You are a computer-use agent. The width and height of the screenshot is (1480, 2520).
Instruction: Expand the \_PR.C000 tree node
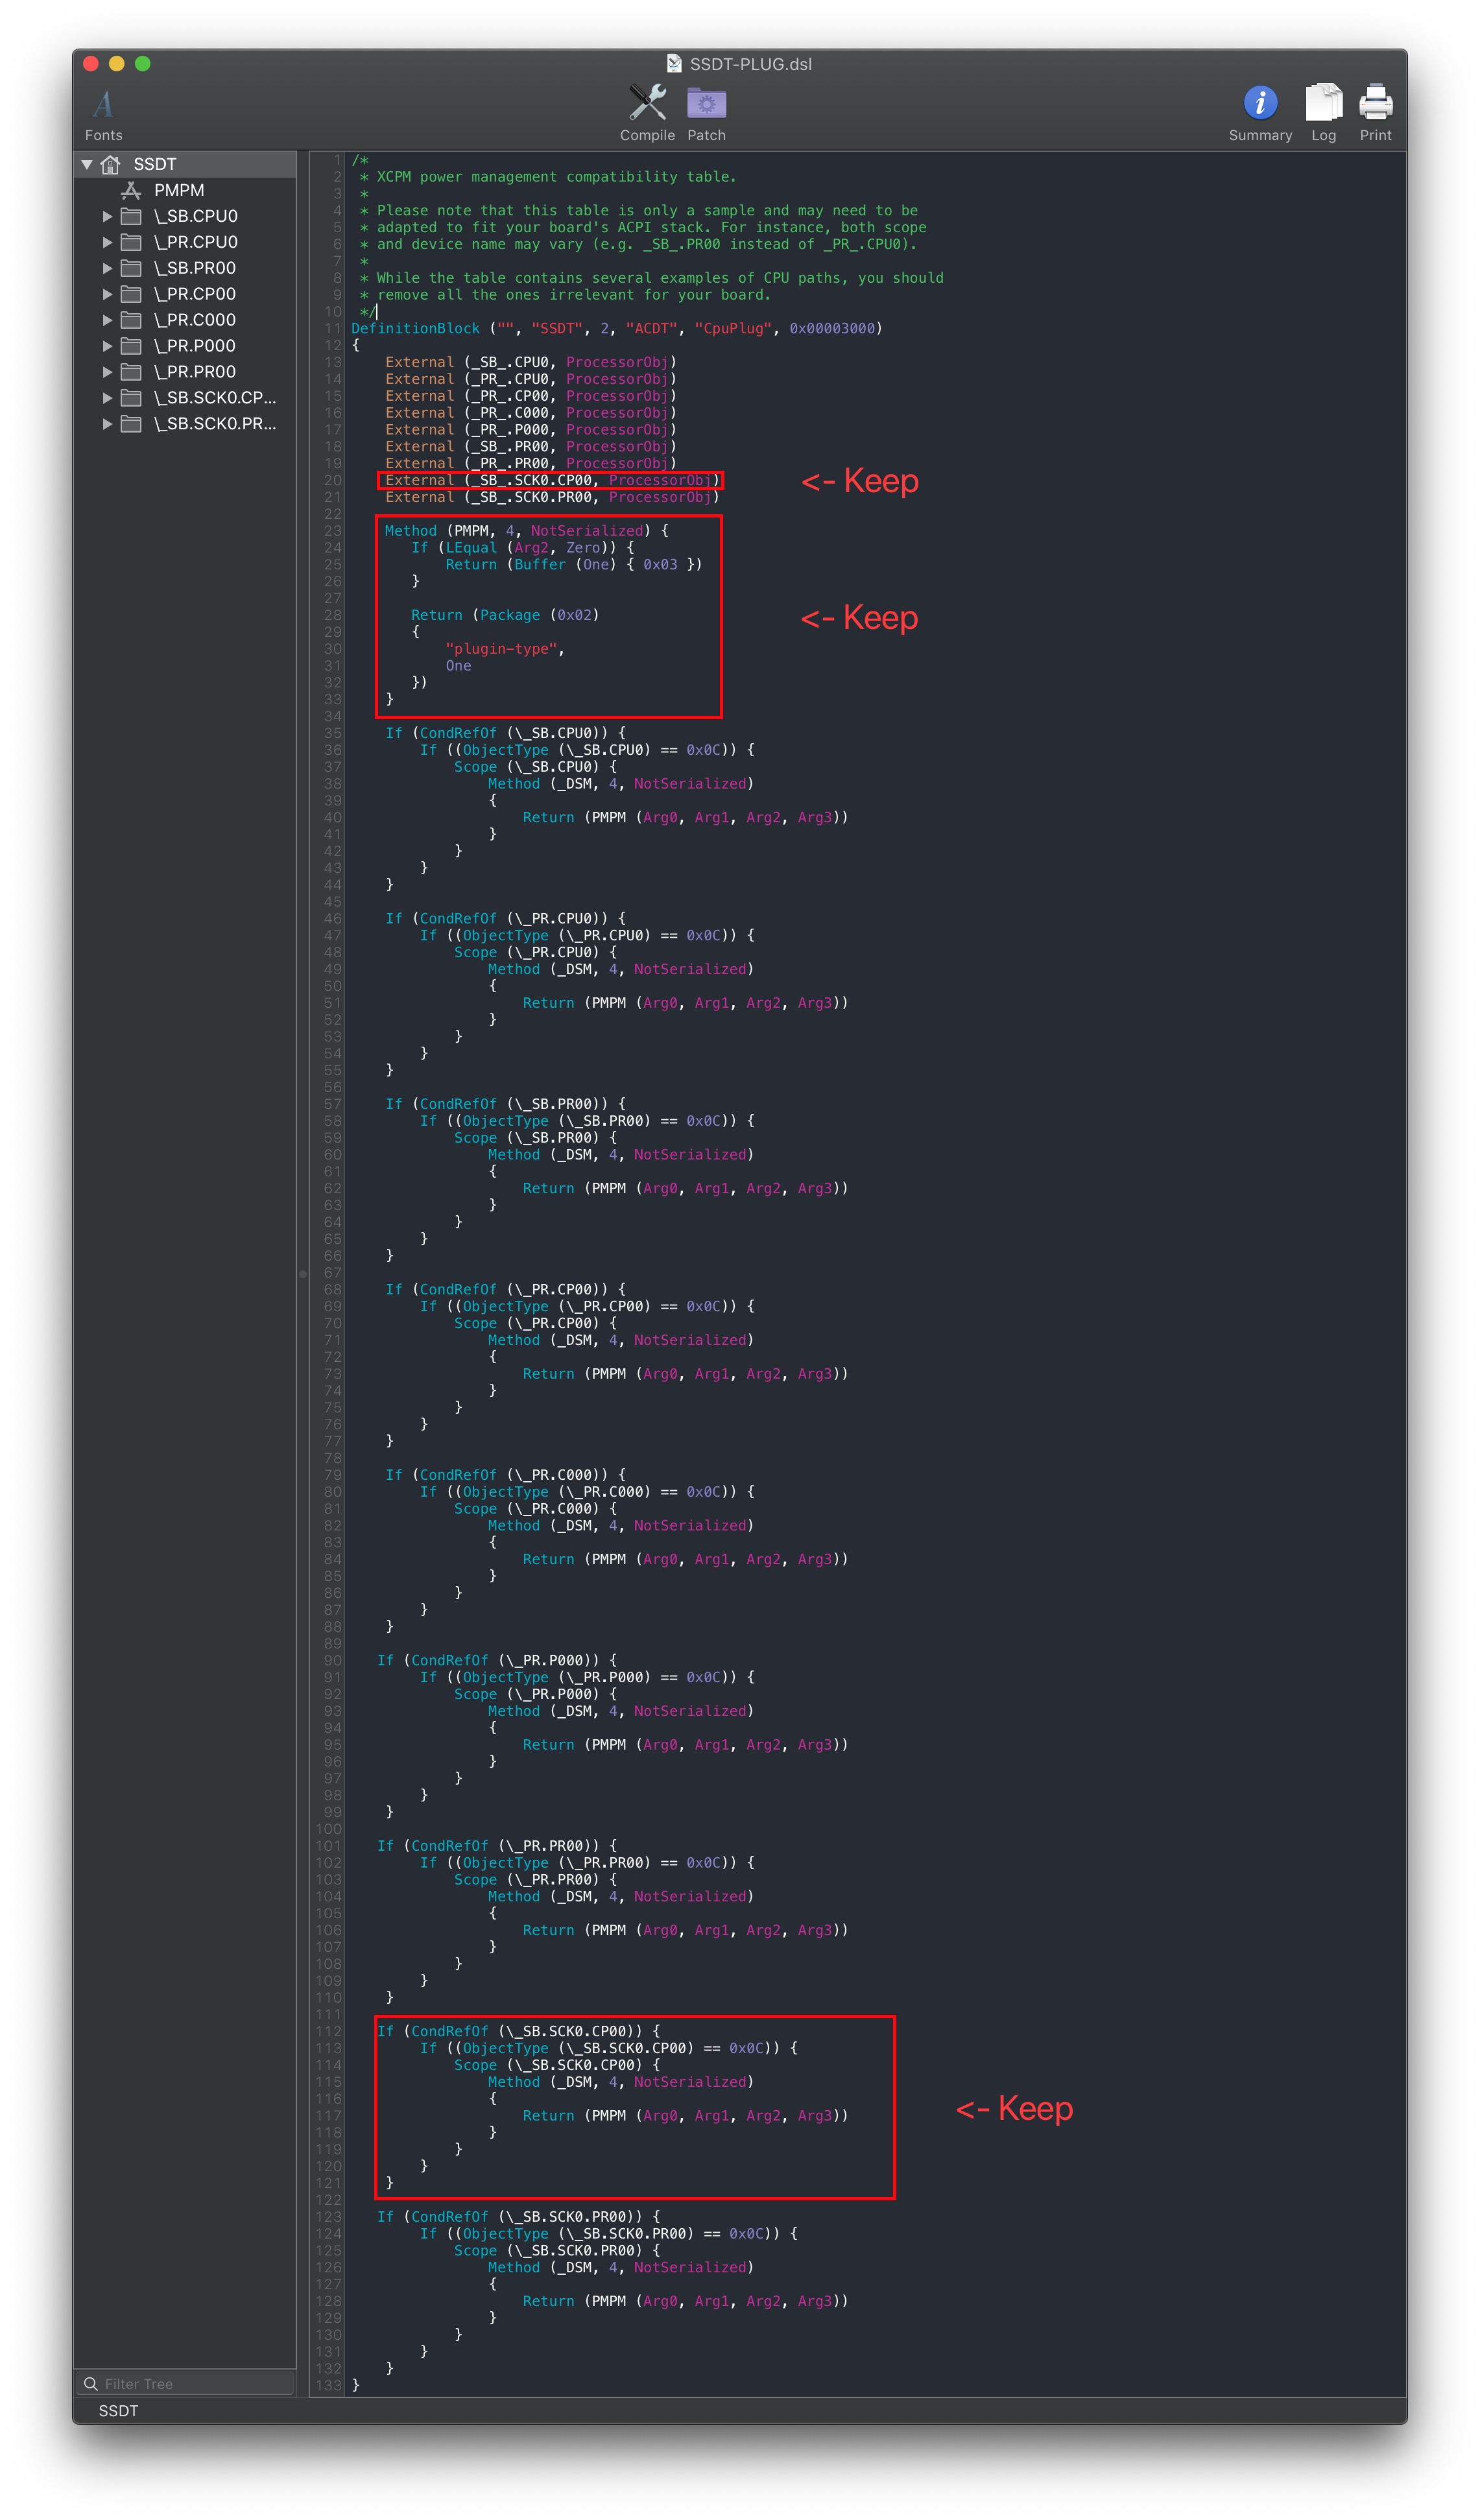(107, 320)
